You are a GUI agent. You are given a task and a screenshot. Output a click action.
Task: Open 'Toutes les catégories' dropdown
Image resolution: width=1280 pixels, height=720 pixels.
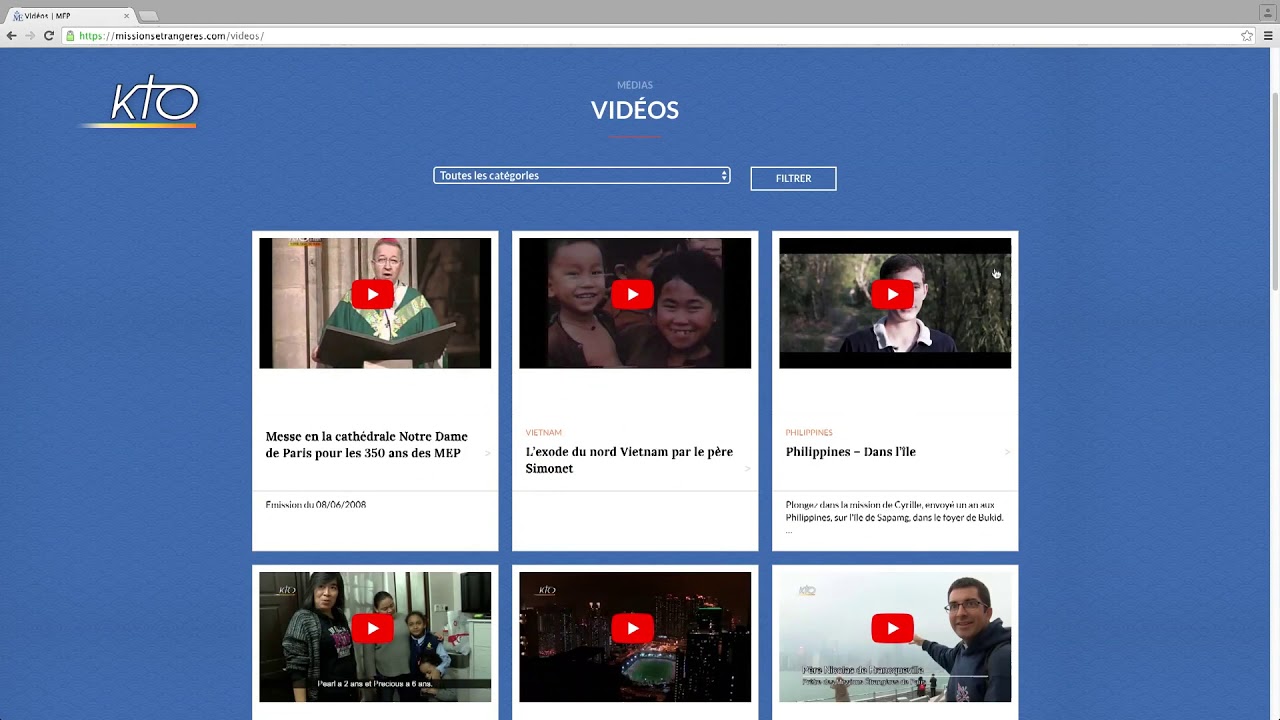click(x=581, y=176)
